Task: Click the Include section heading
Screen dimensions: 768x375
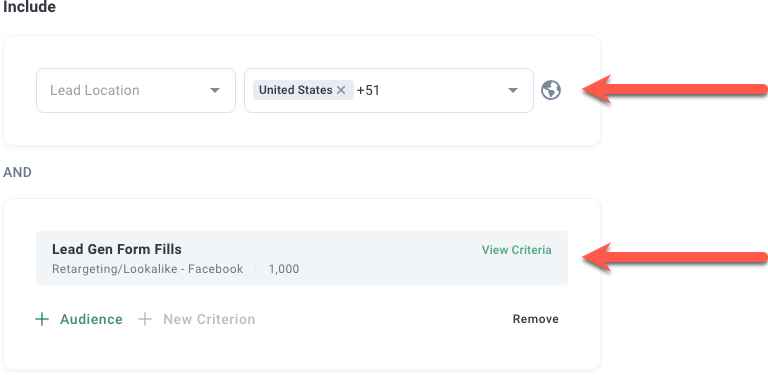Action: click(x=29, y=7)
